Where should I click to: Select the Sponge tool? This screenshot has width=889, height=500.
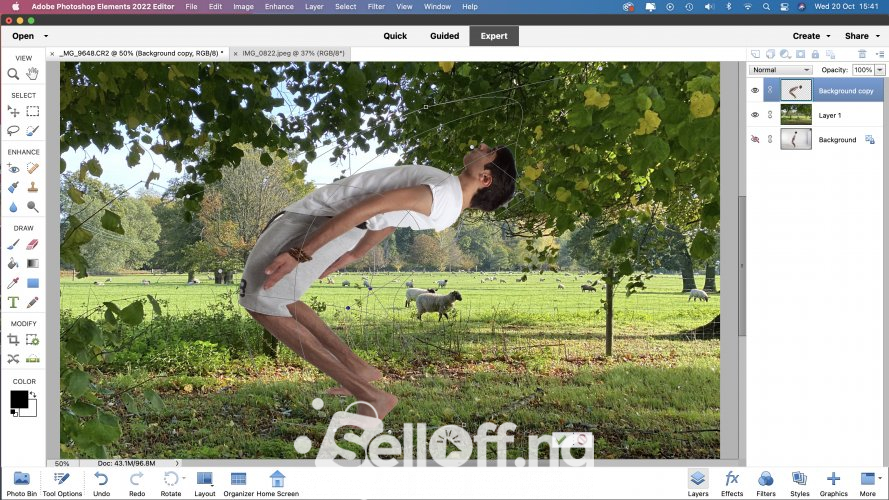(33, 207)
